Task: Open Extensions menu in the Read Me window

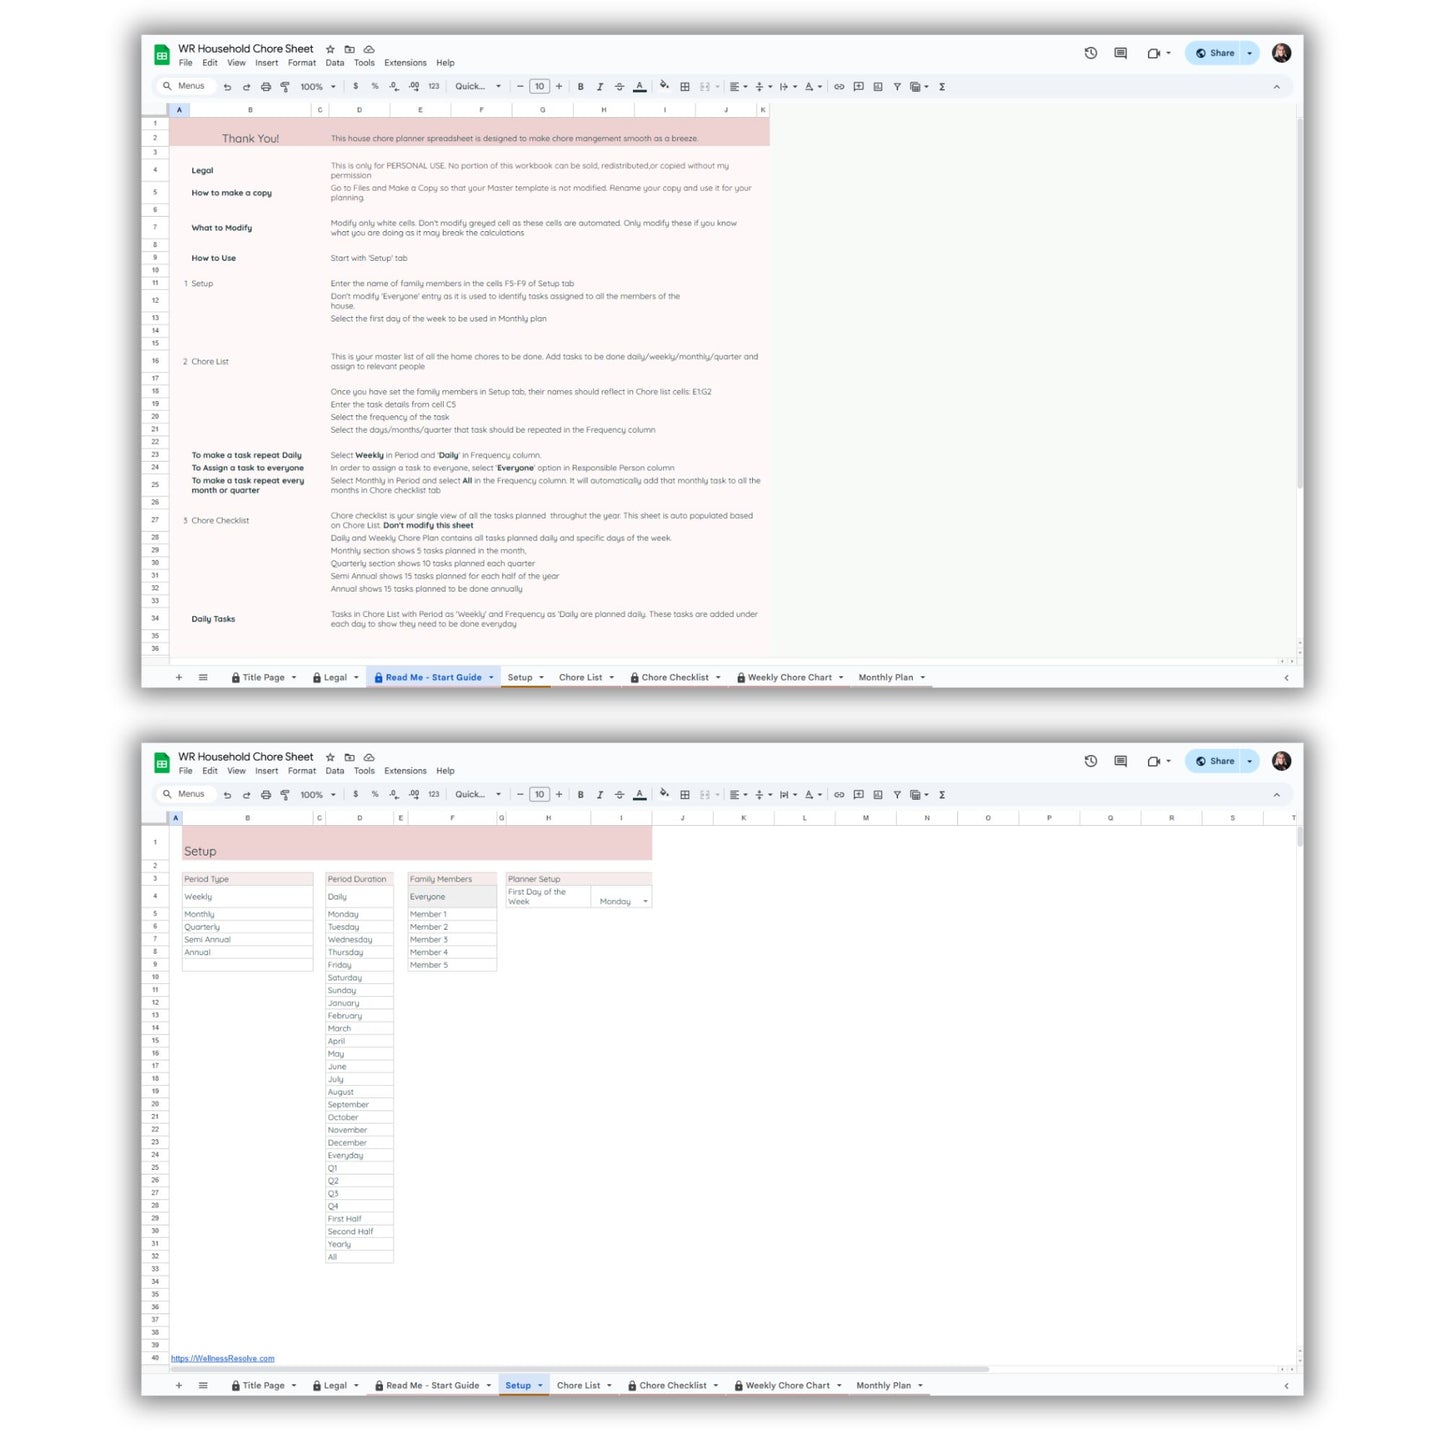Action: pyautogui.click(x=405, y=63)
